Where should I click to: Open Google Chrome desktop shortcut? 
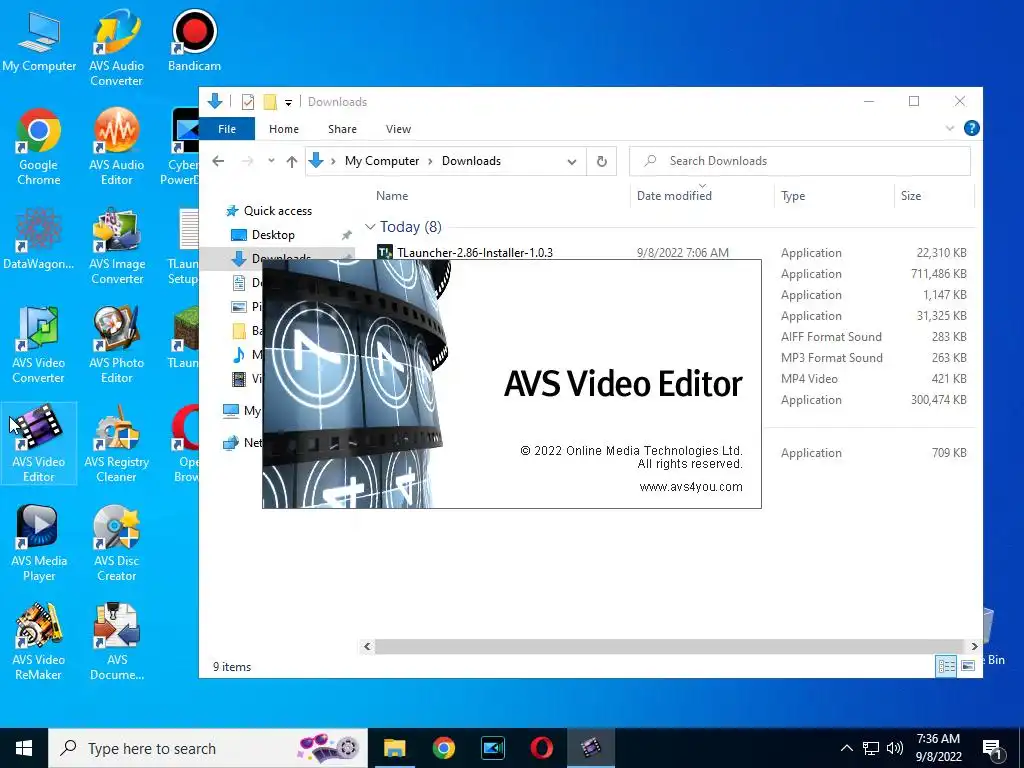pyautogui.click(x=39, y=148)
